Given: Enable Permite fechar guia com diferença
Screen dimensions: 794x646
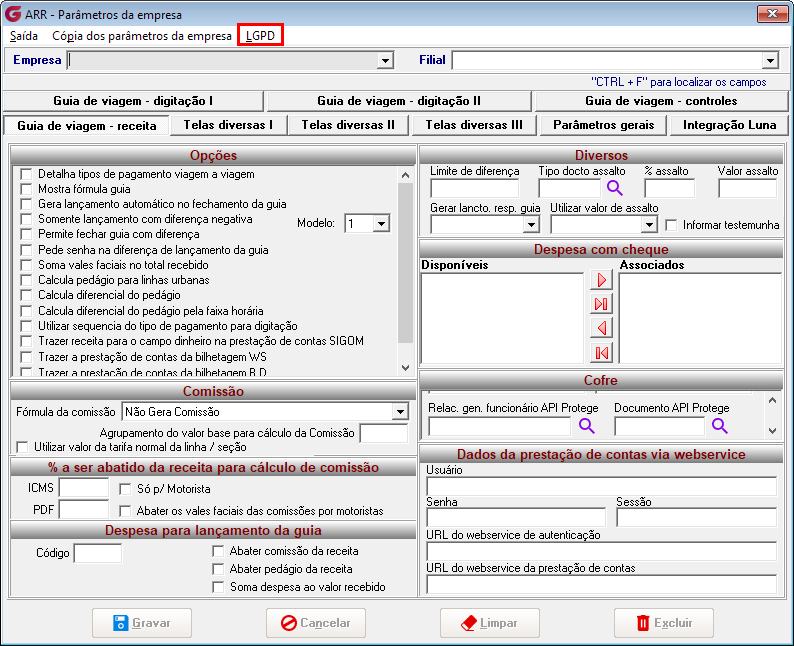Looking at the screenshot, I should click(26, 234).
